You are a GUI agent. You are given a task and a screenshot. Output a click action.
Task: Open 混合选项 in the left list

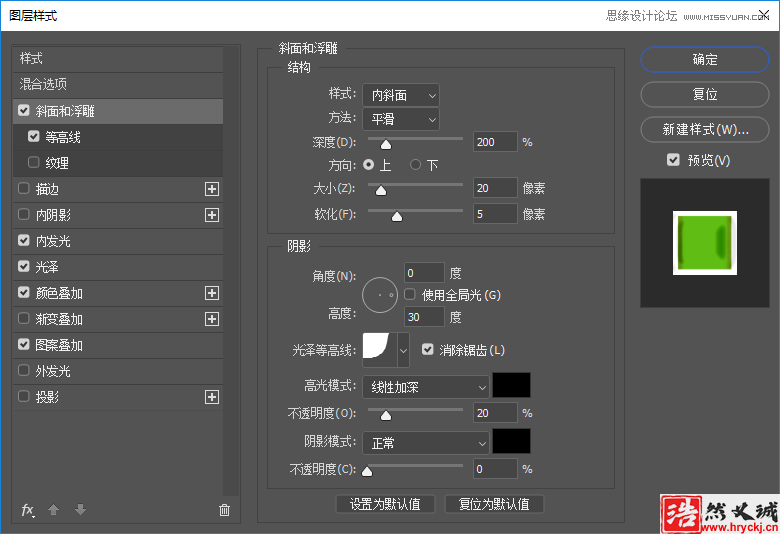click(118, 85)
